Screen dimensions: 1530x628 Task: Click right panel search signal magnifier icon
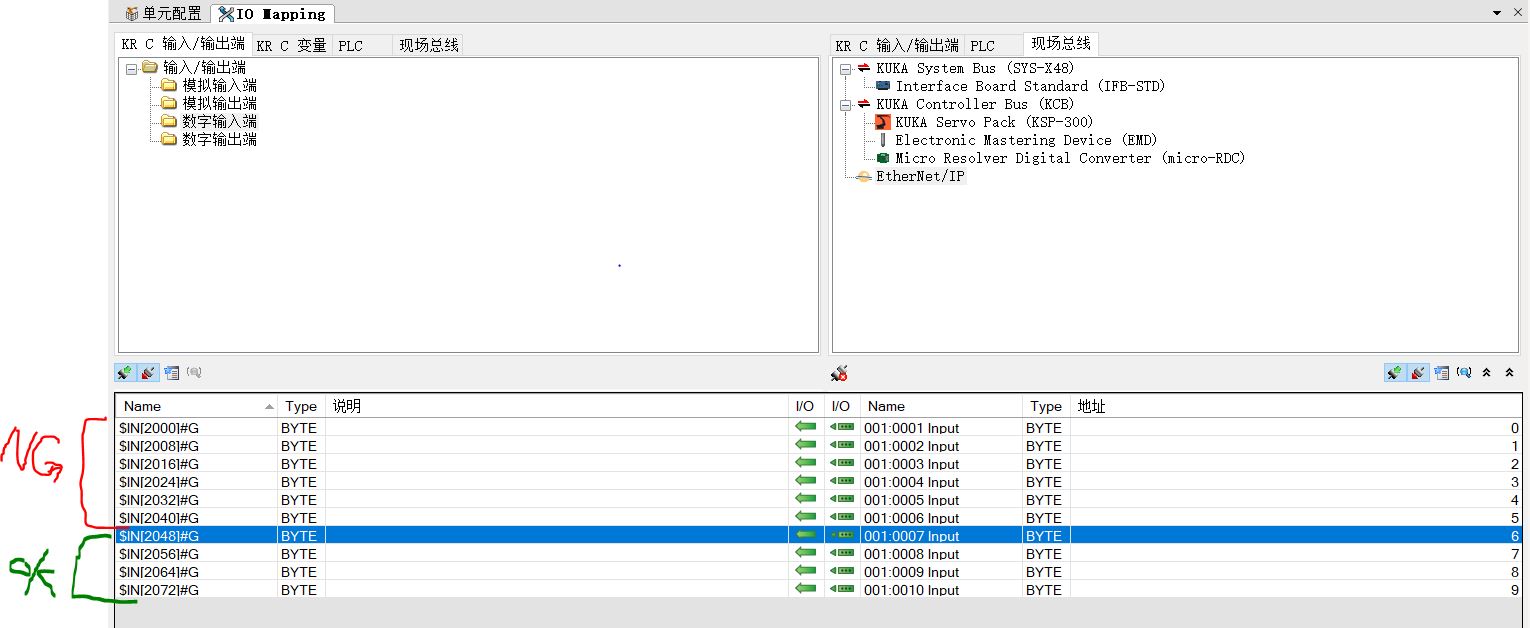point(1464,373)
